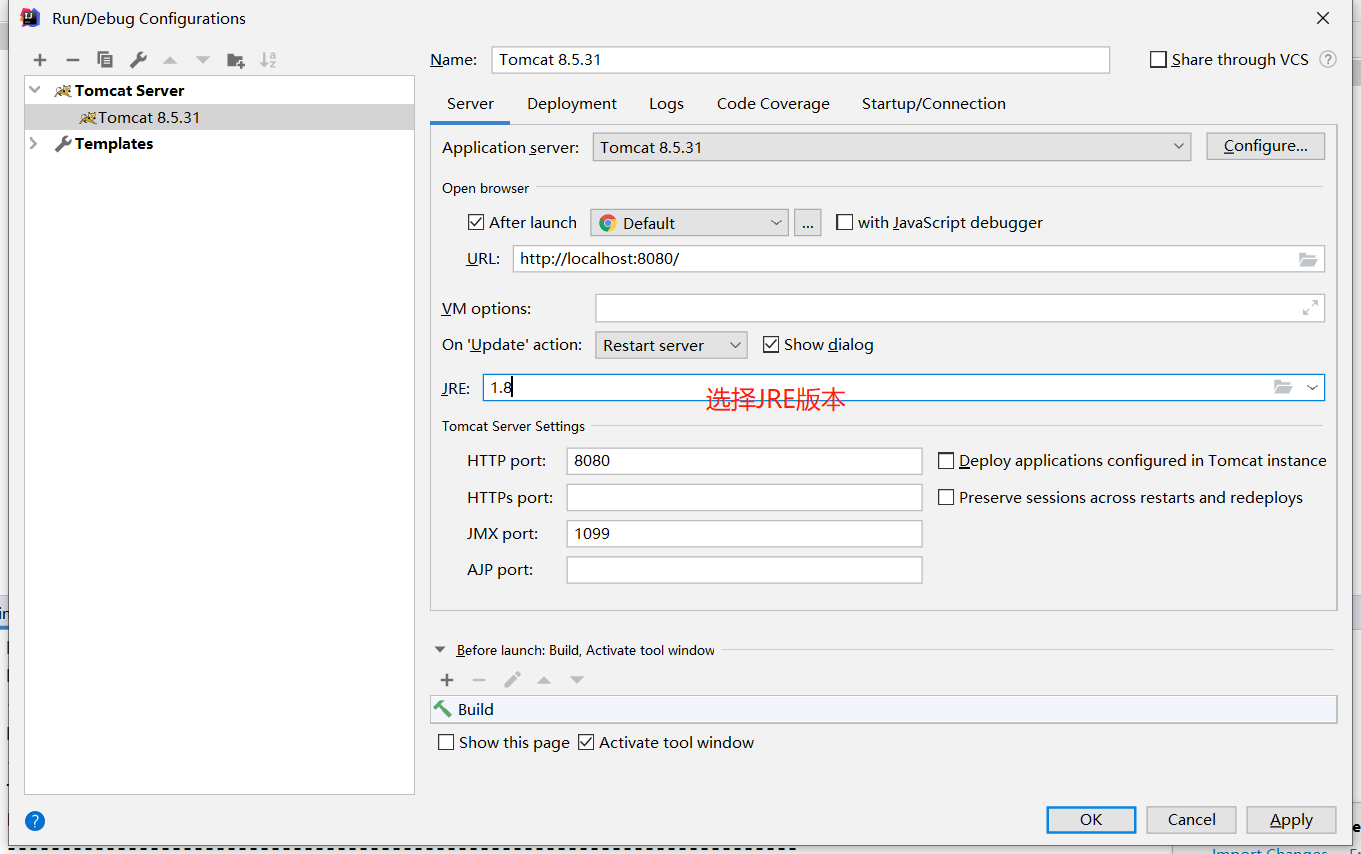Click the Cancel button
Viewport: 1361px width, 854px height.
pyautogui.click(x=1192, y=820)
